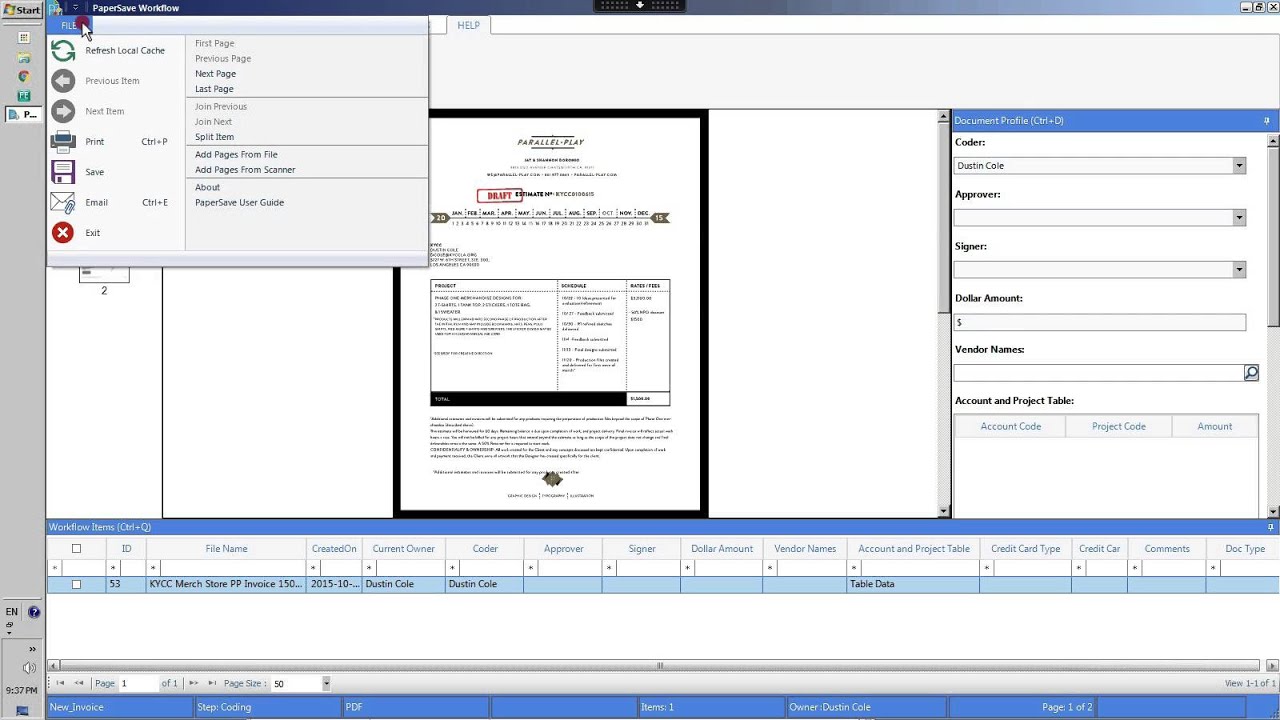Click PaperSave app icon in title bar
This screenshot has height=720, width=1280.
click(55, 8)
